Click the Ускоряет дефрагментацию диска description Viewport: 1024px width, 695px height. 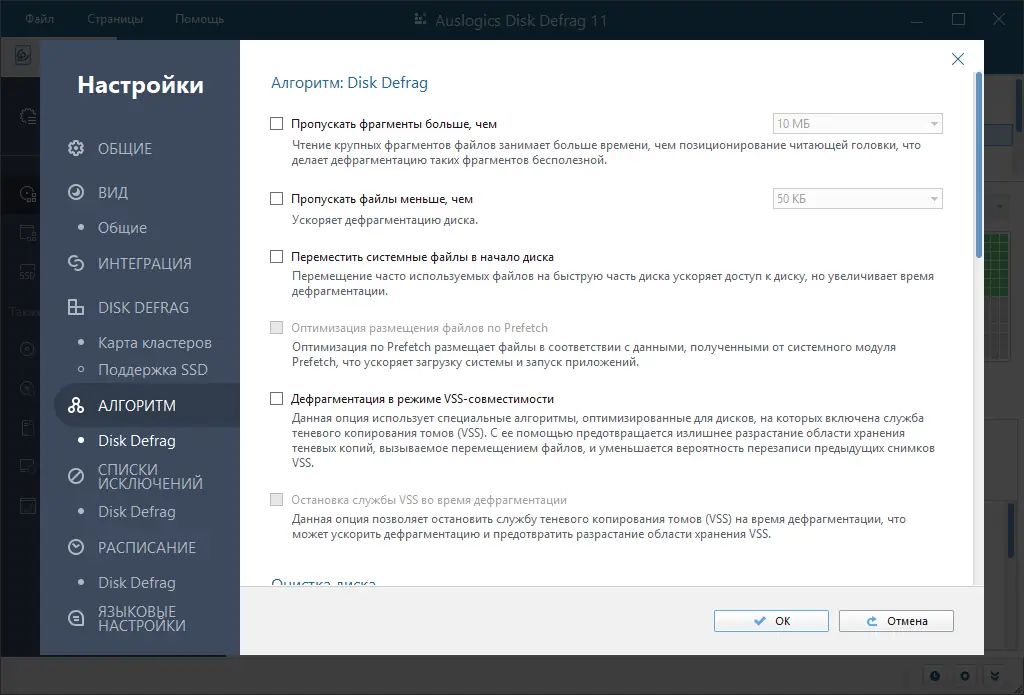click(385, 220)
